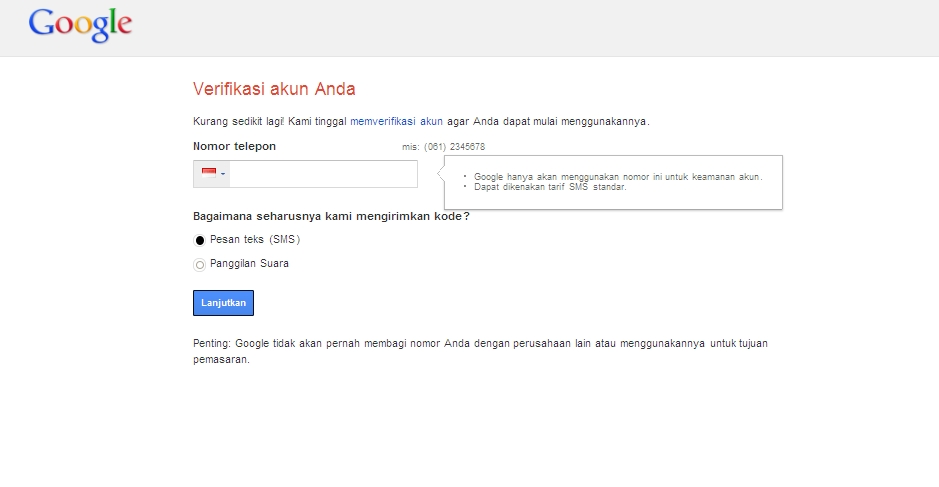Open the Indonesia flag country selector
The width and height of the screenshot is (939, 487).
click(x=212, y=174)
